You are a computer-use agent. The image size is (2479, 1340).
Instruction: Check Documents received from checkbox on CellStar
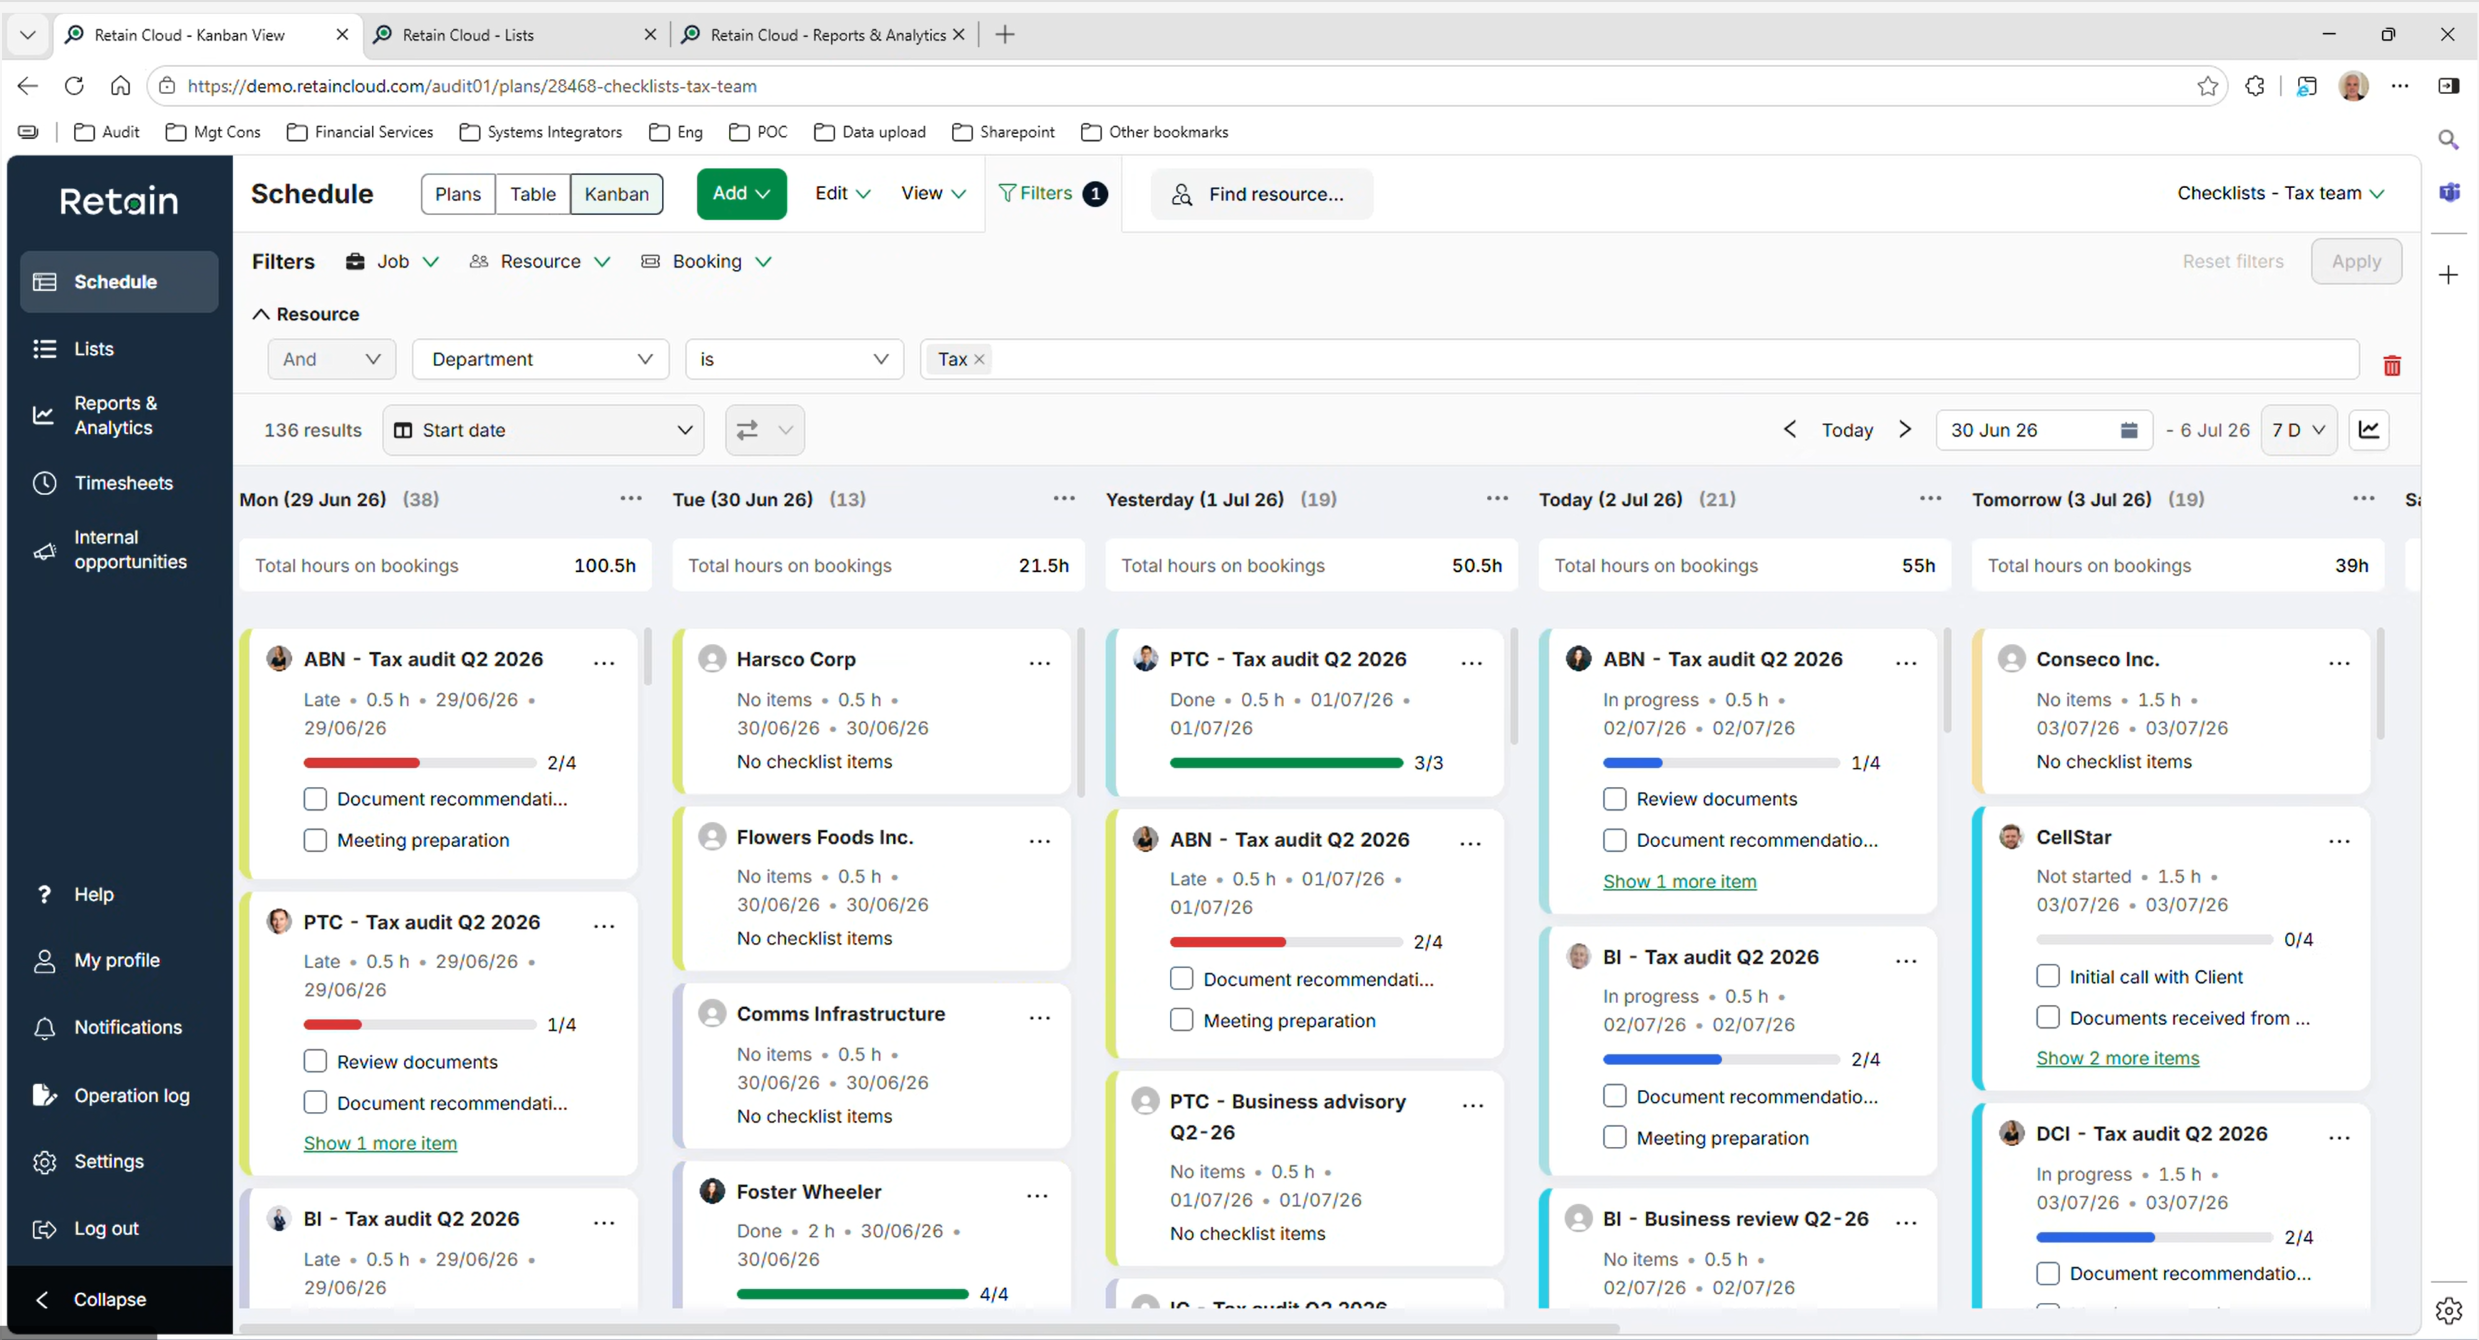2047,1017
